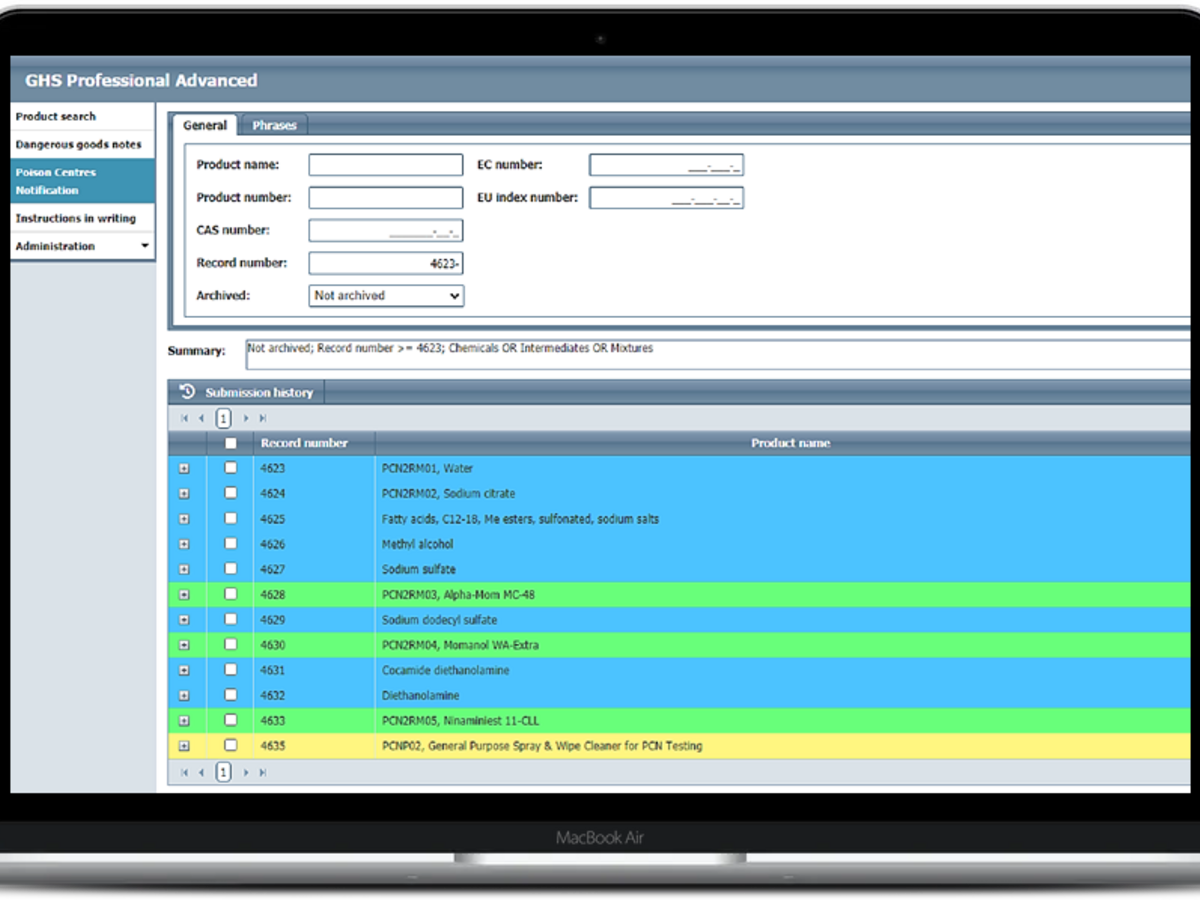This screenshot has height=900, width=1200.
Task: Check the box for record 4630
Action: tap(231, 644)
